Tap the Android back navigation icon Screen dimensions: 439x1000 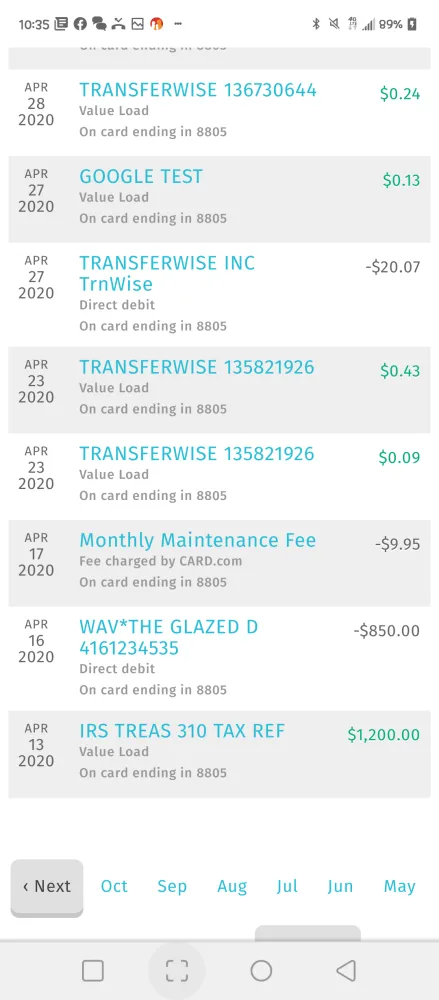click(x=346, y=971)
